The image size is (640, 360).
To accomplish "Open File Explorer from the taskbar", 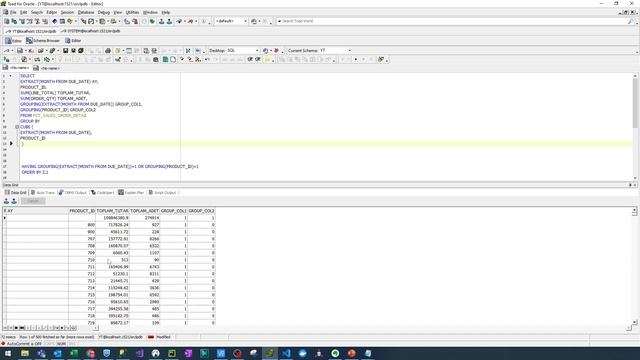I will (25, 353).
